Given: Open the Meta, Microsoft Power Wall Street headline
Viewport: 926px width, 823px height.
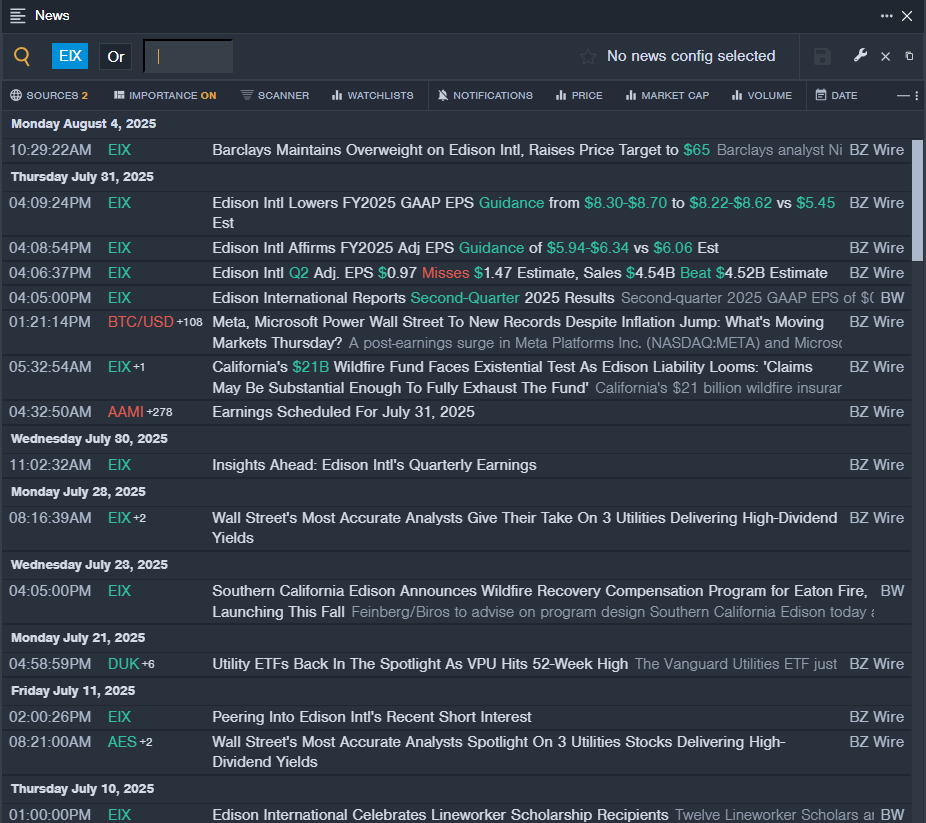Looking at the screenshot, I should pos(518,332).
